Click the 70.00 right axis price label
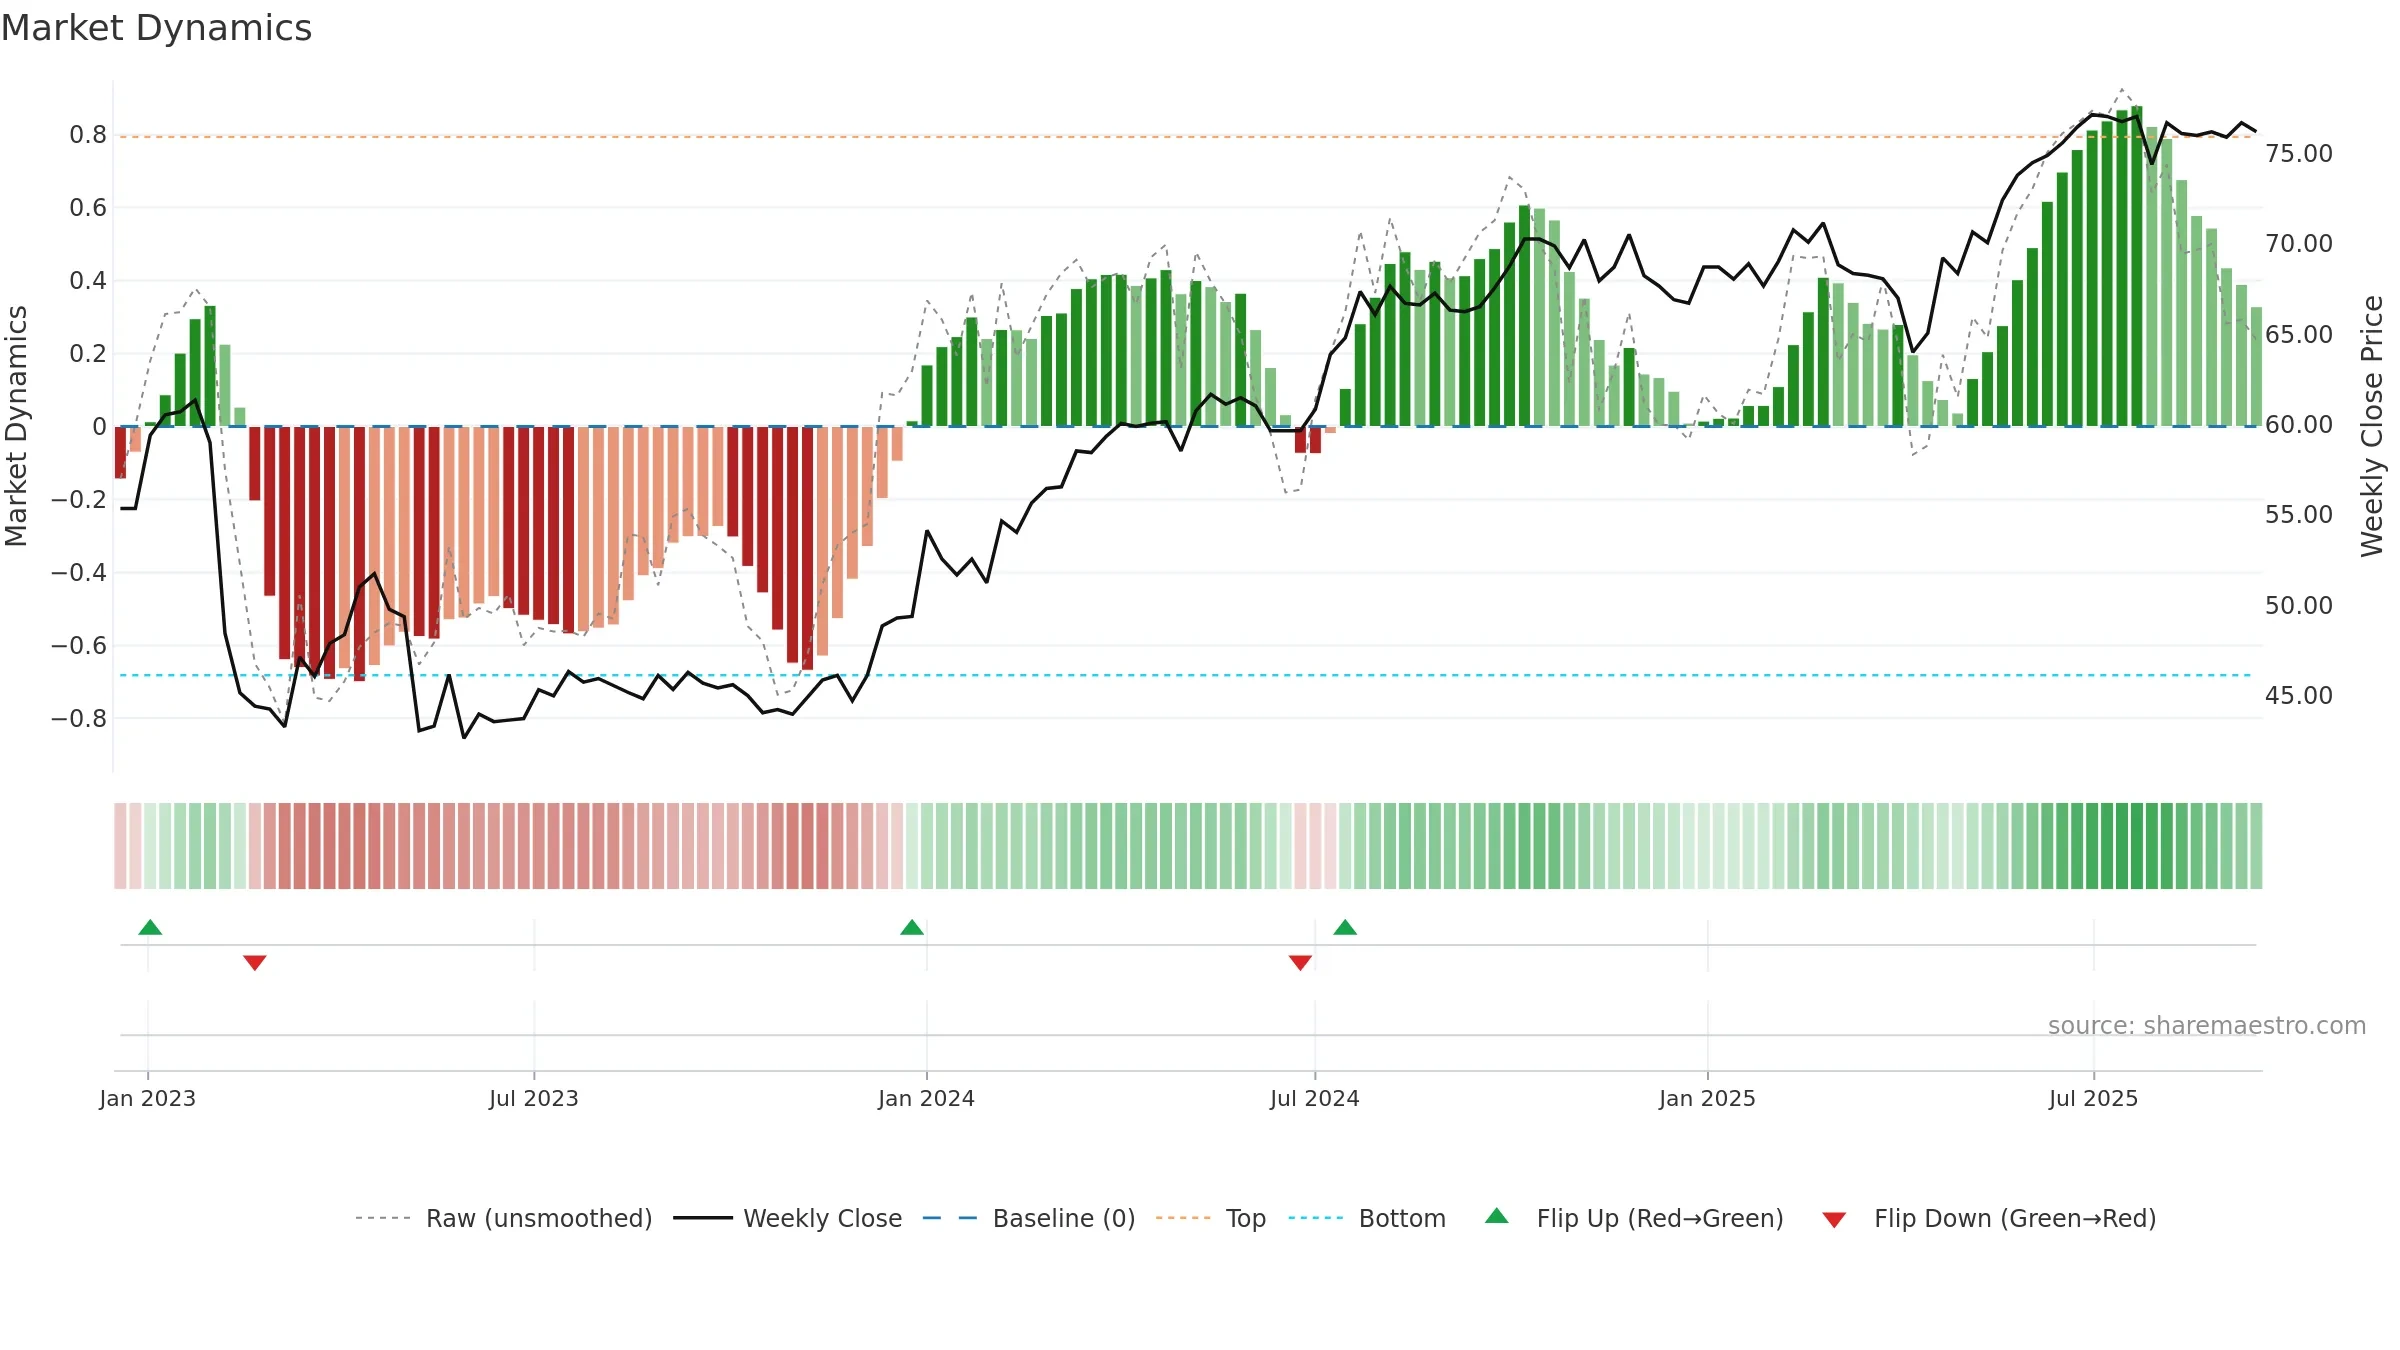The height and width of the screenshot is (1350, 2400). pos(2299,244)
